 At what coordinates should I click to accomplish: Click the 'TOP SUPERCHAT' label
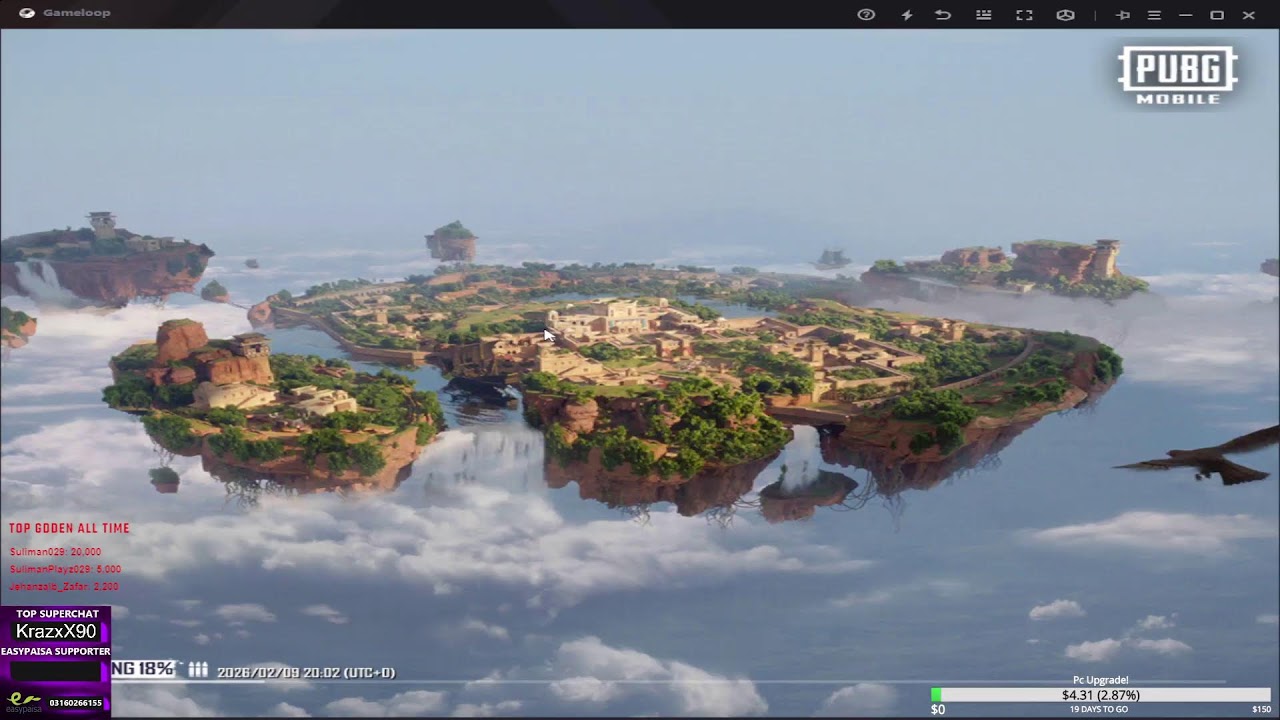pos(57,614)
